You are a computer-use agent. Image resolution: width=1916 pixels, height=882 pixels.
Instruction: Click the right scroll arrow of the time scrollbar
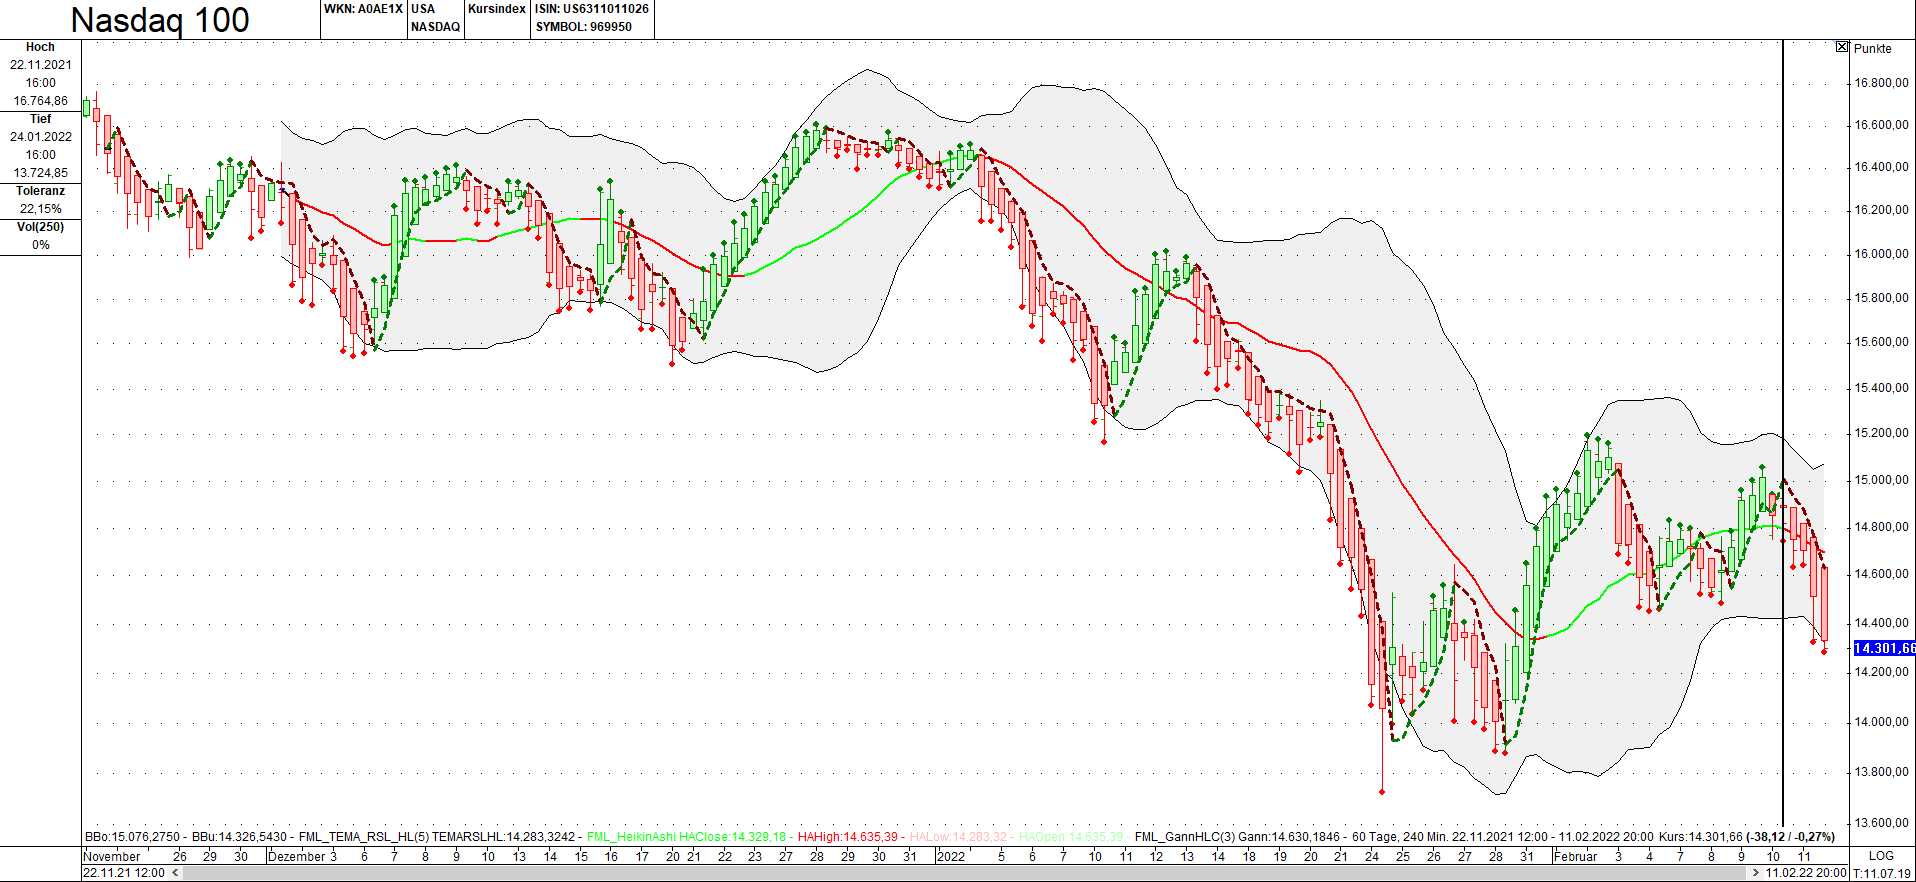pos(1756,873)
